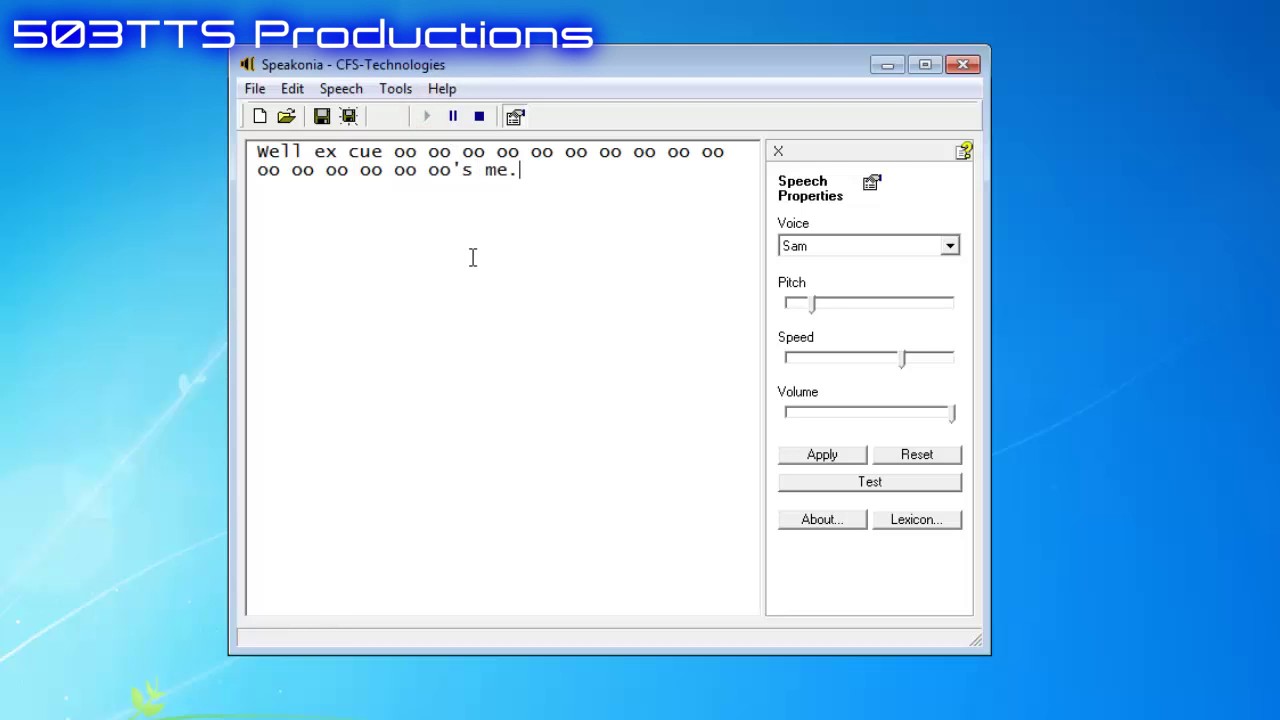Open the File menu
The height and width of the screenshot is (720, 1280).
pyautogui.click(x=255, y=88)
